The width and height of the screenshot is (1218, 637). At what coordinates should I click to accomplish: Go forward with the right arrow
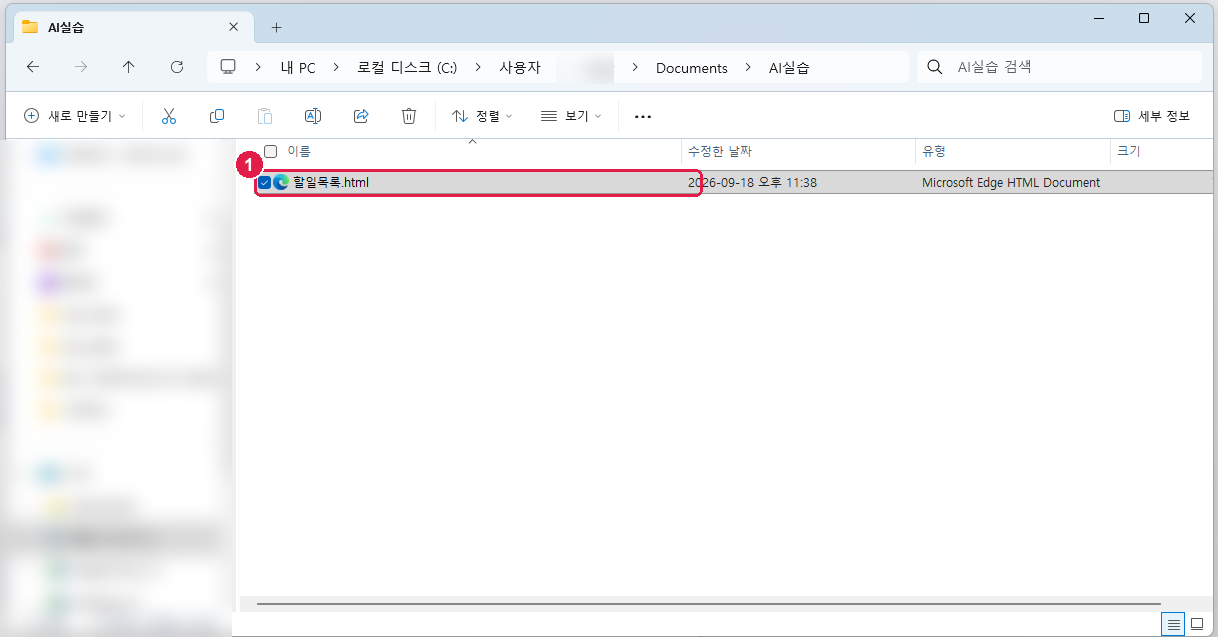click(81, 67)
